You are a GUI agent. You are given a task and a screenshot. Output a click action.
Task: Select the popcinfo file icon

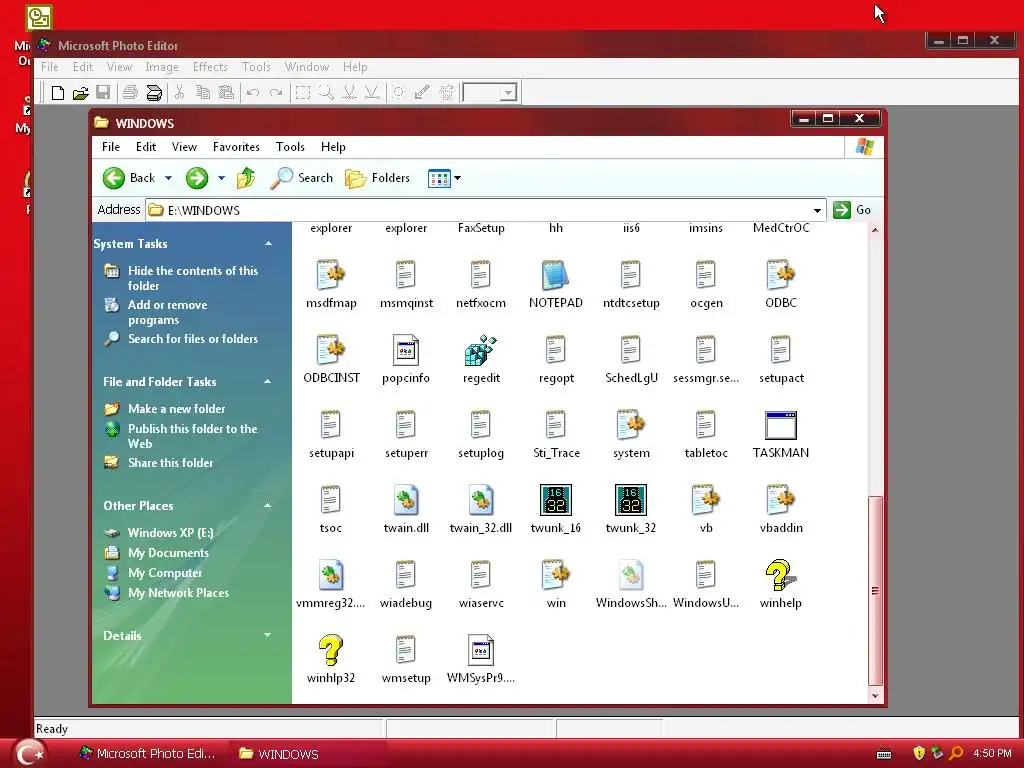coord(406,350)
